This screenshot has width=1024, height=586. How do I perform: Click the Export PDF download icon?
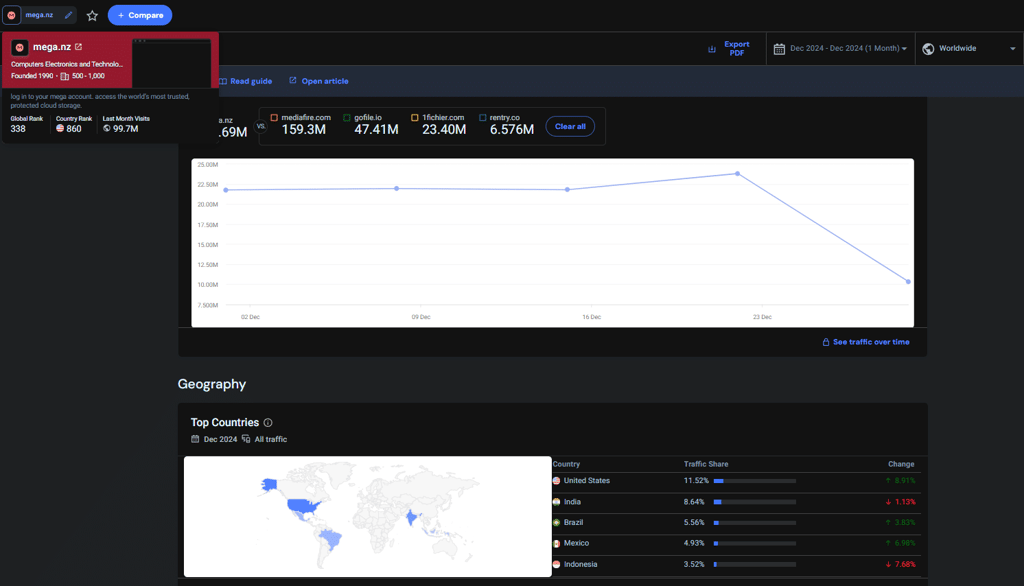pos(712,49)
